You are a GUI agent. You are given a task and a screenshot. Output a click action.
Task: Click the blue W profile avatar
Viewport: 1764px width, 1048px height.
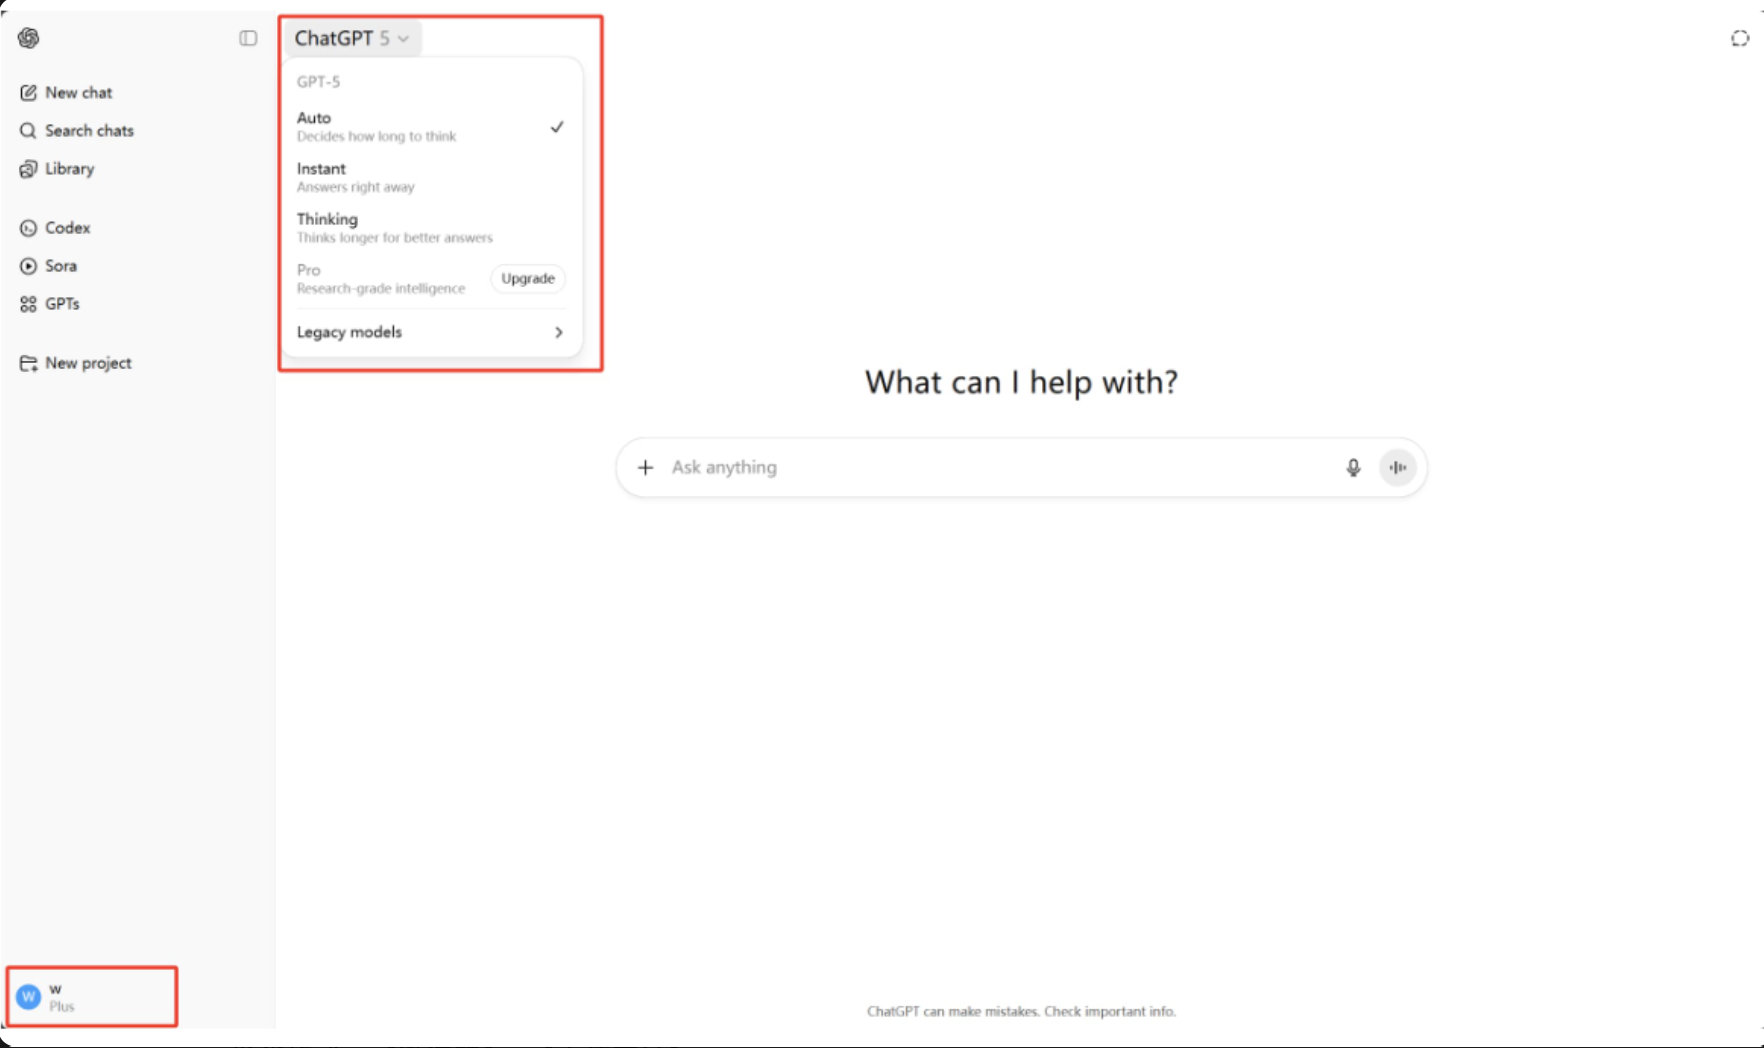click(x=28, y=997)
